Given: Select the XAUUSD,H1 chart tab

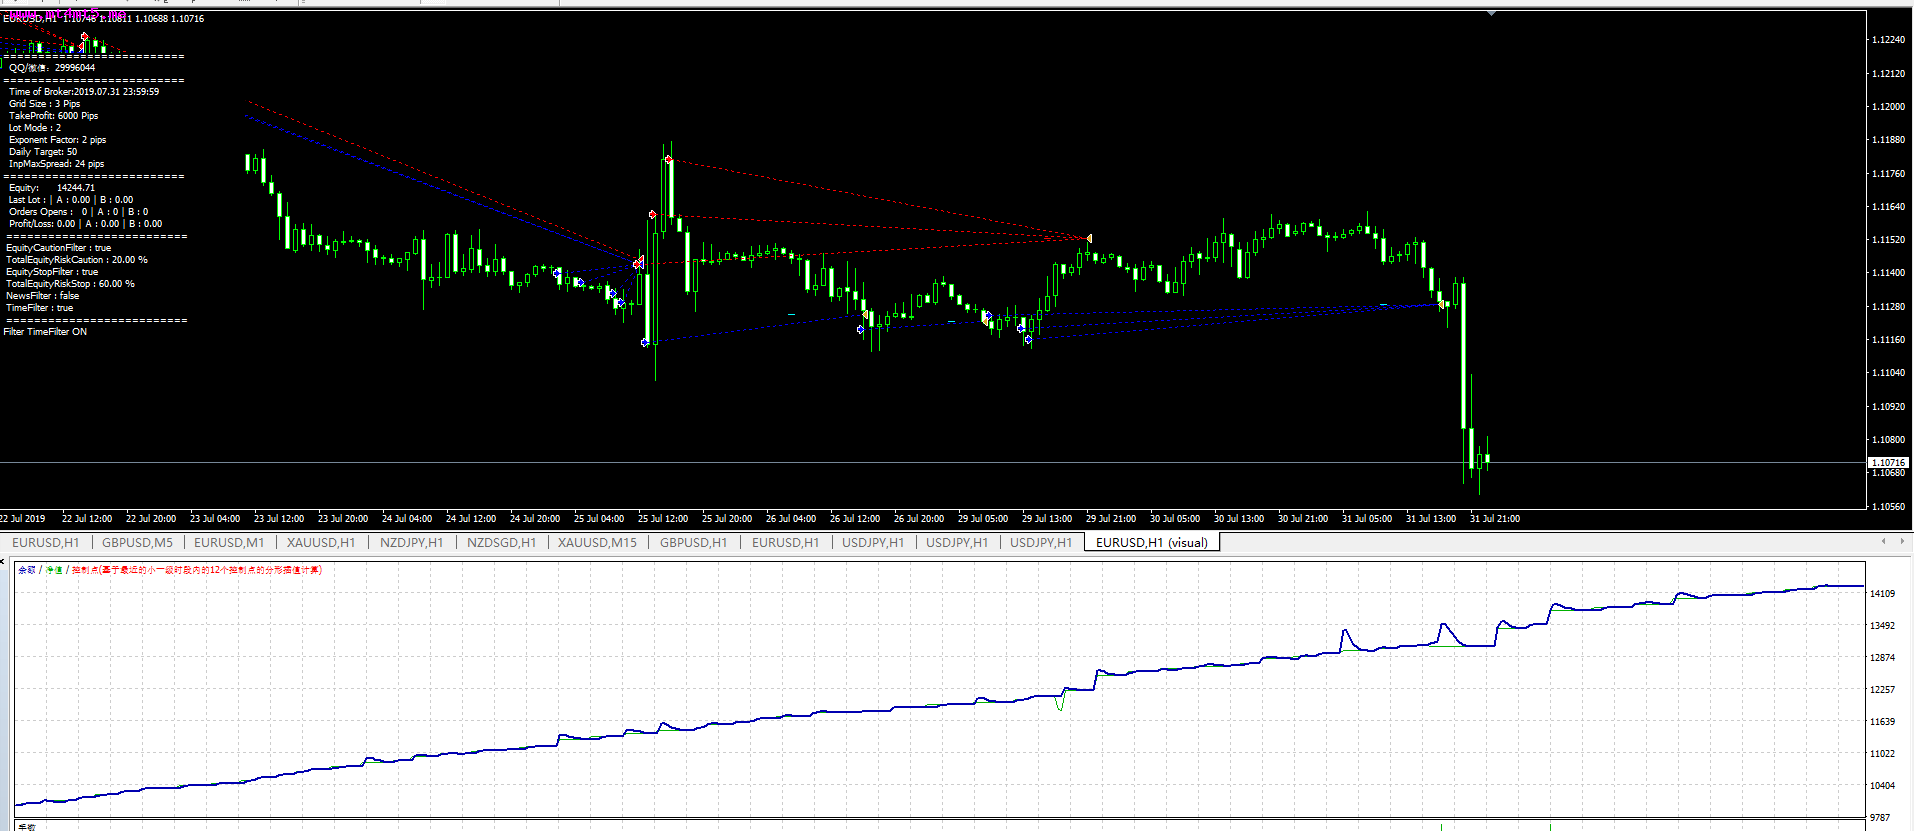Looking at the screenshot, I should [321, 543].
